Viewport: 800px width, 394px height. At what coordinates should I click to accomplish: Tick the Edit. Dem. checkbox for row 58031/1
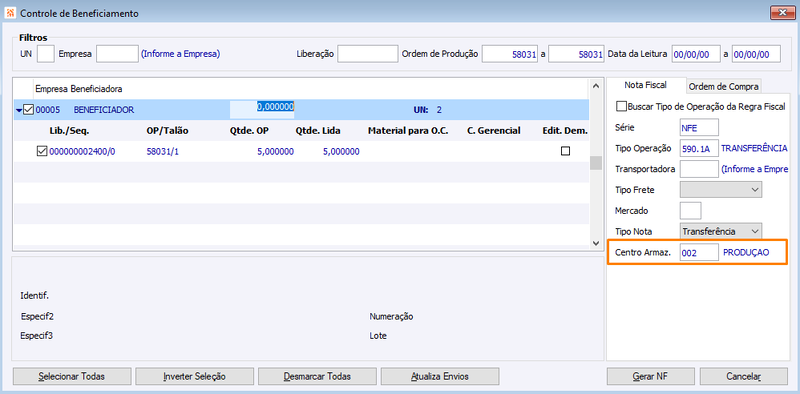point(565,151)
